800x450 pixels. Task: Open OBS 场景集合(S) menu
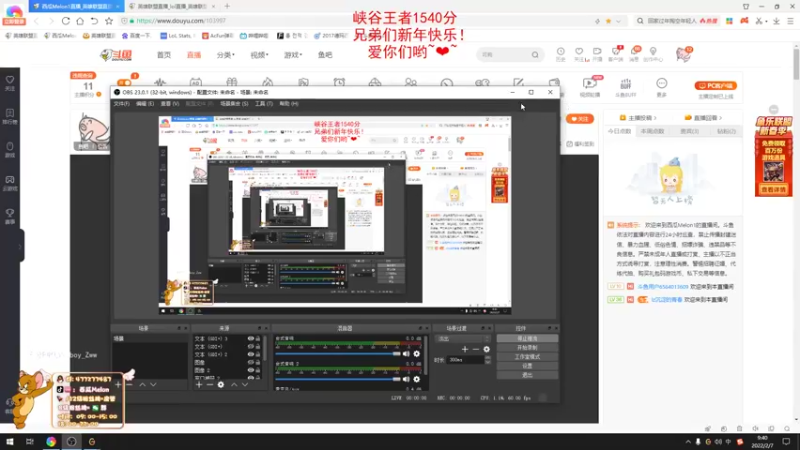234,104
